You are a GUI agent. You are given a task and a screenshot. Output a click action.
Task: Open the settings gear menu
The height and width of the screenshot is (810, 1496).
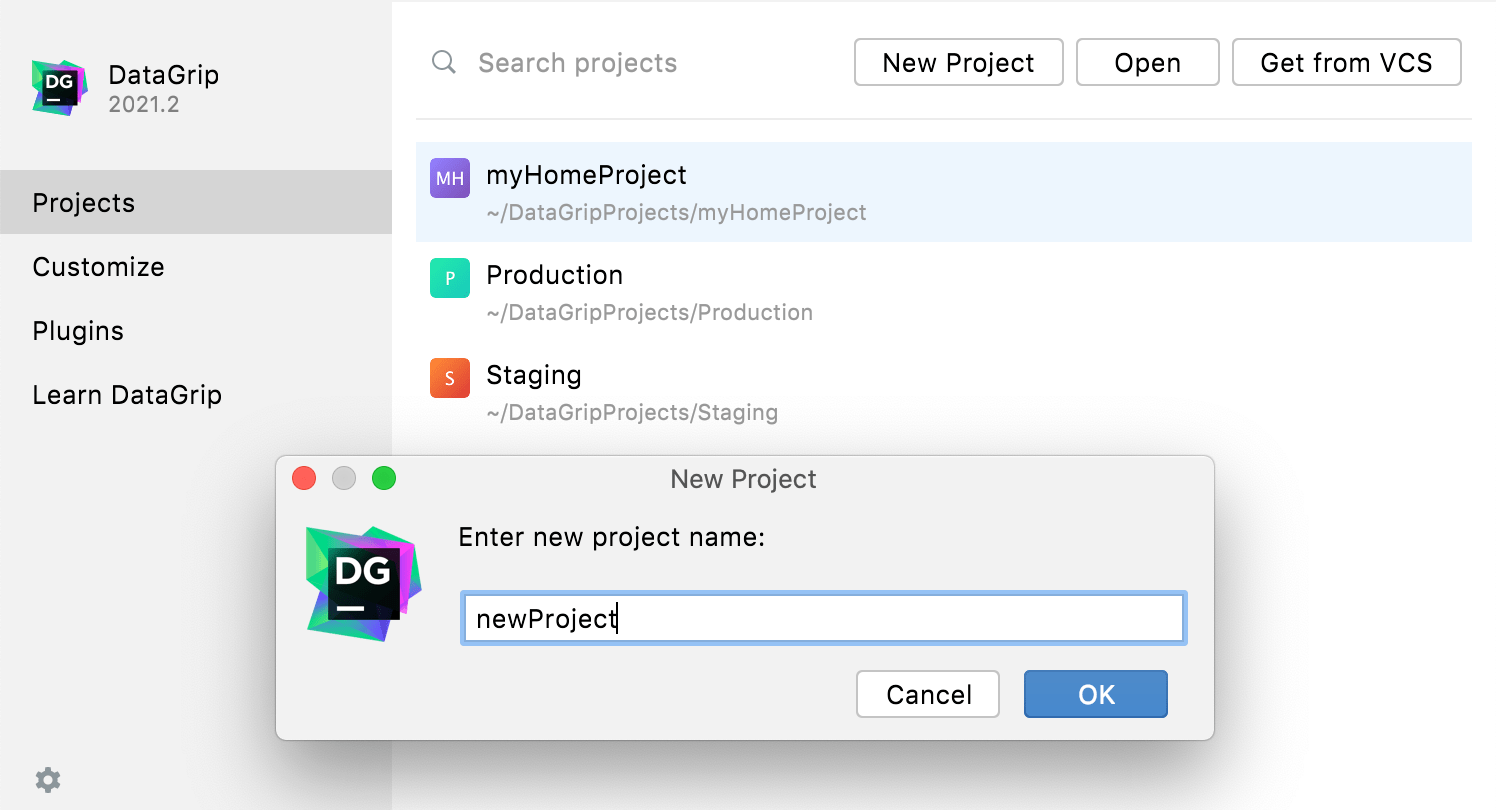(47, 779)
